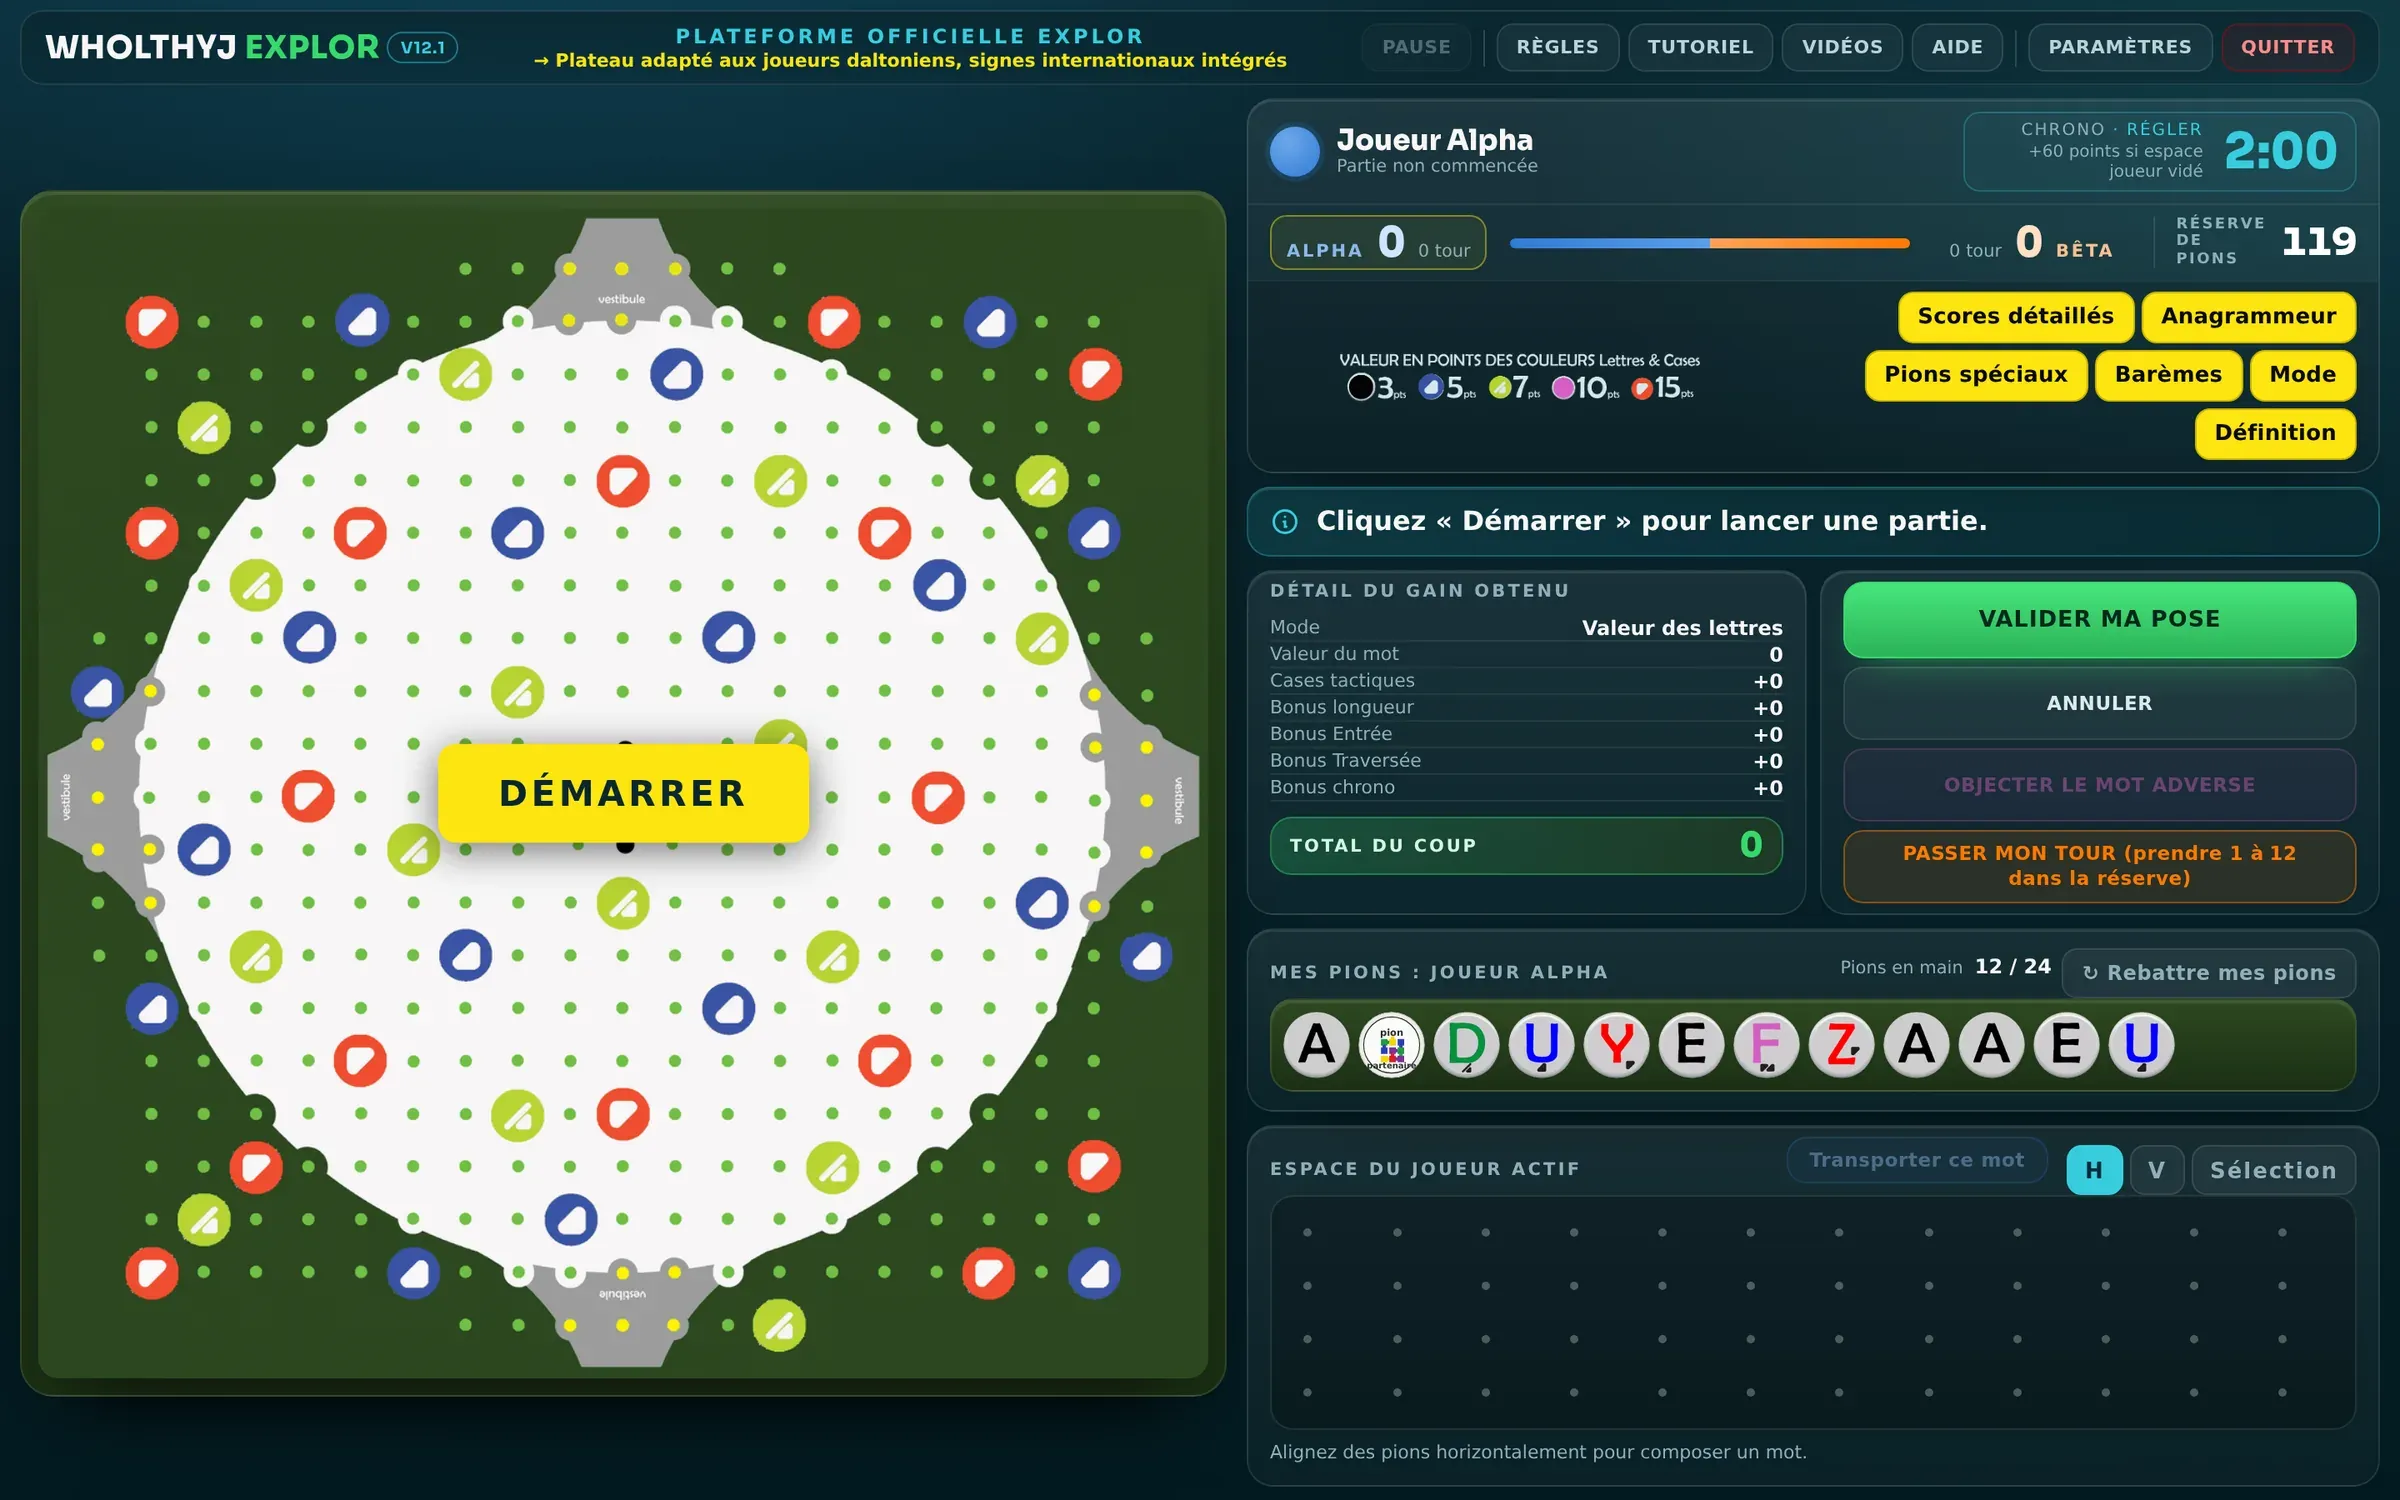
Task: Click VALIDER MA POSE button
Action: click(2099, 619)
